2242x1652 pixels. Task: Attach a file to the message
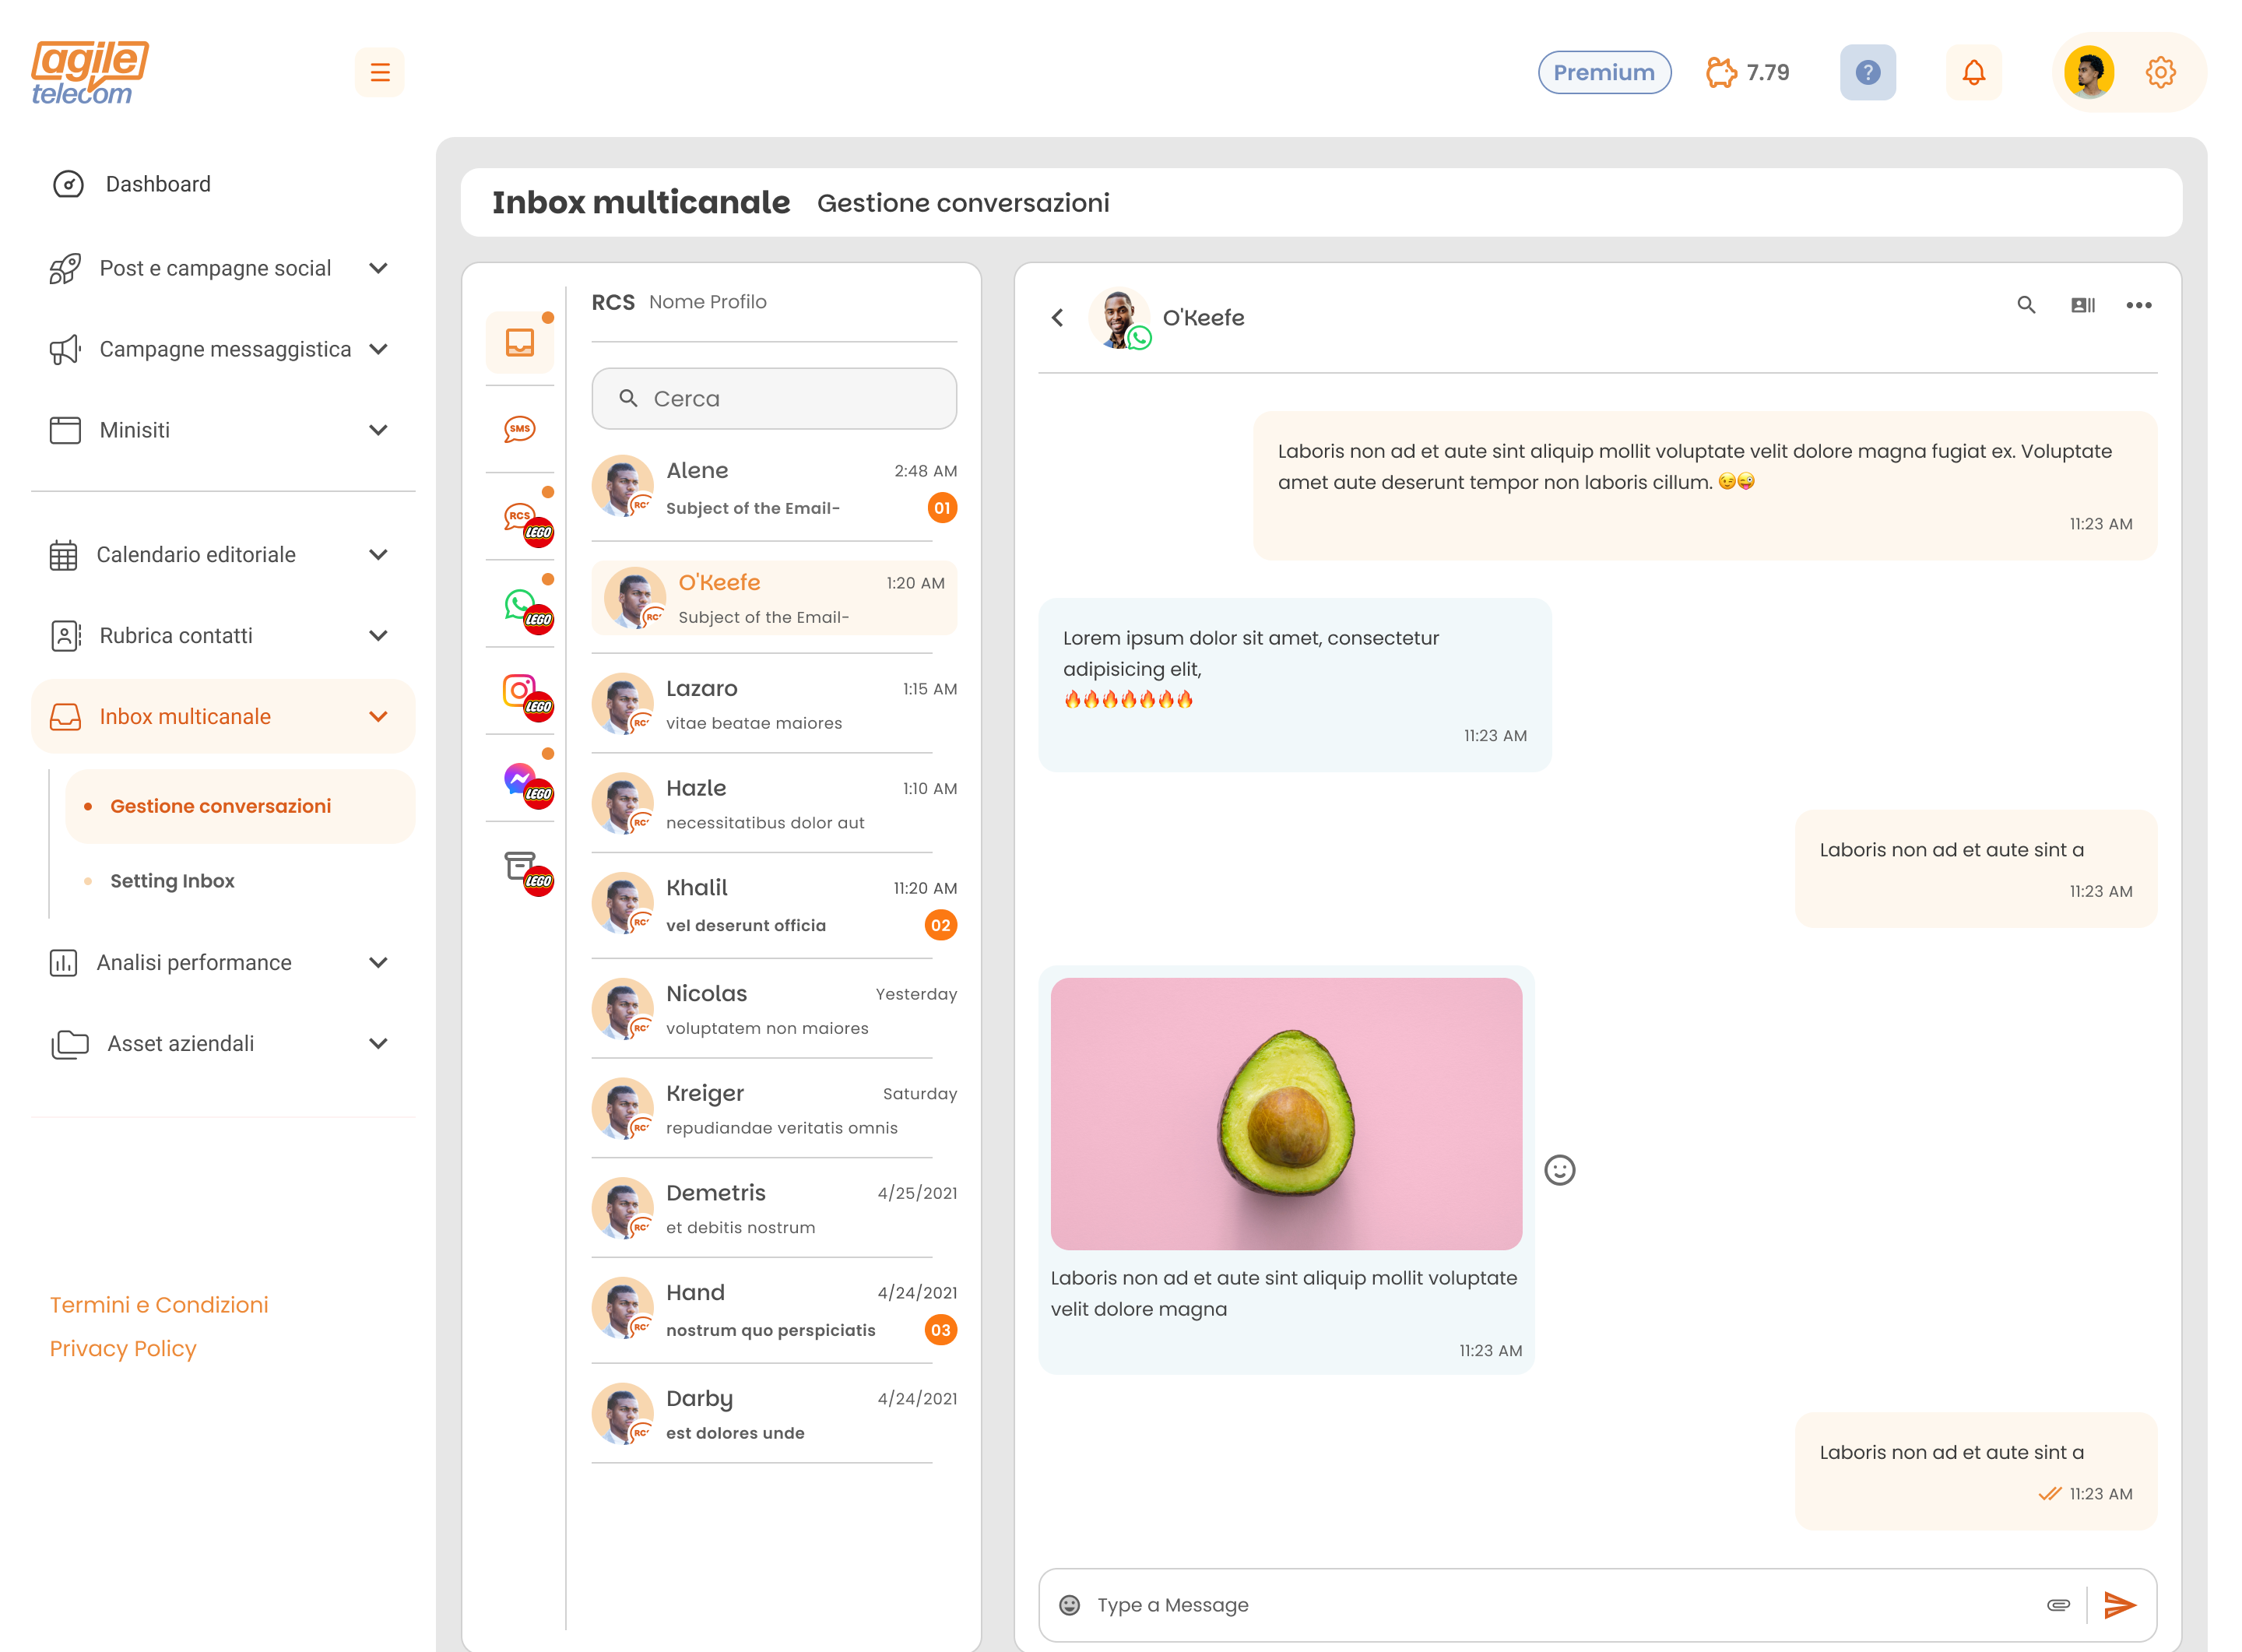click(x=2058, y=1605)
